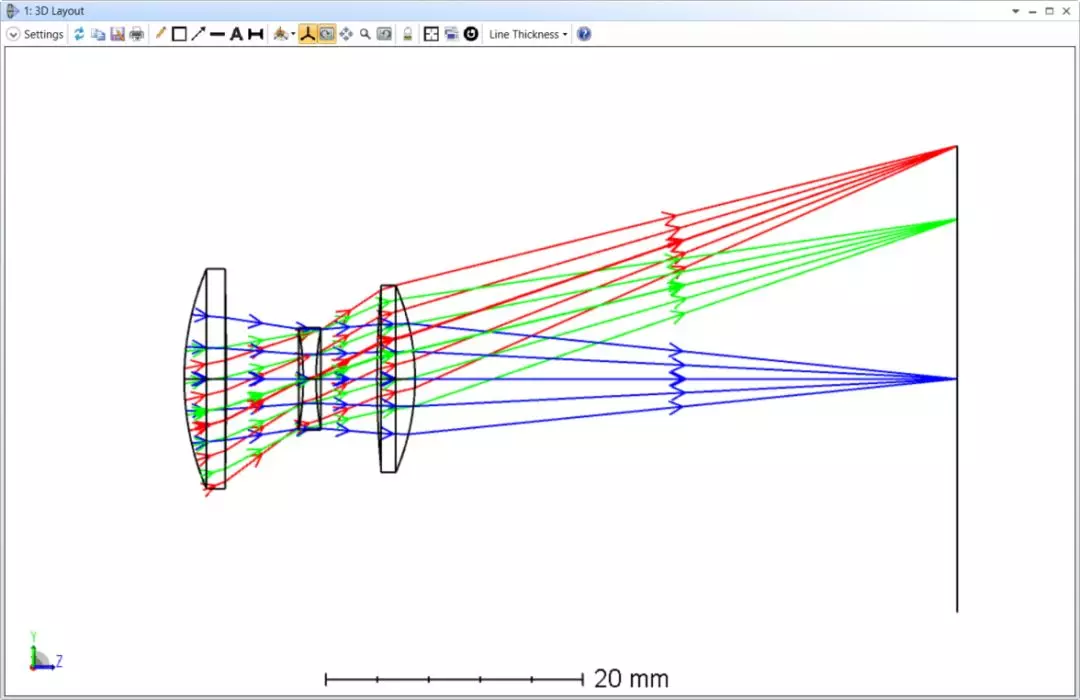The width and height of the screenshot is (1080, 700).
Task: Click the Copy to clipboard icon
Action: click(x=98, y=34)
